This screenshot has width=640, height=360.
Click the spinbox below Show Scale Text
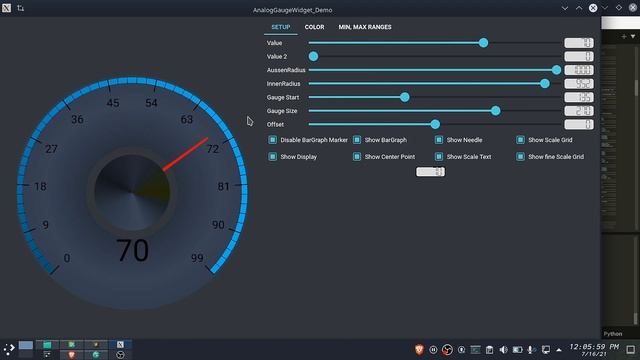(x=430, y=172)
